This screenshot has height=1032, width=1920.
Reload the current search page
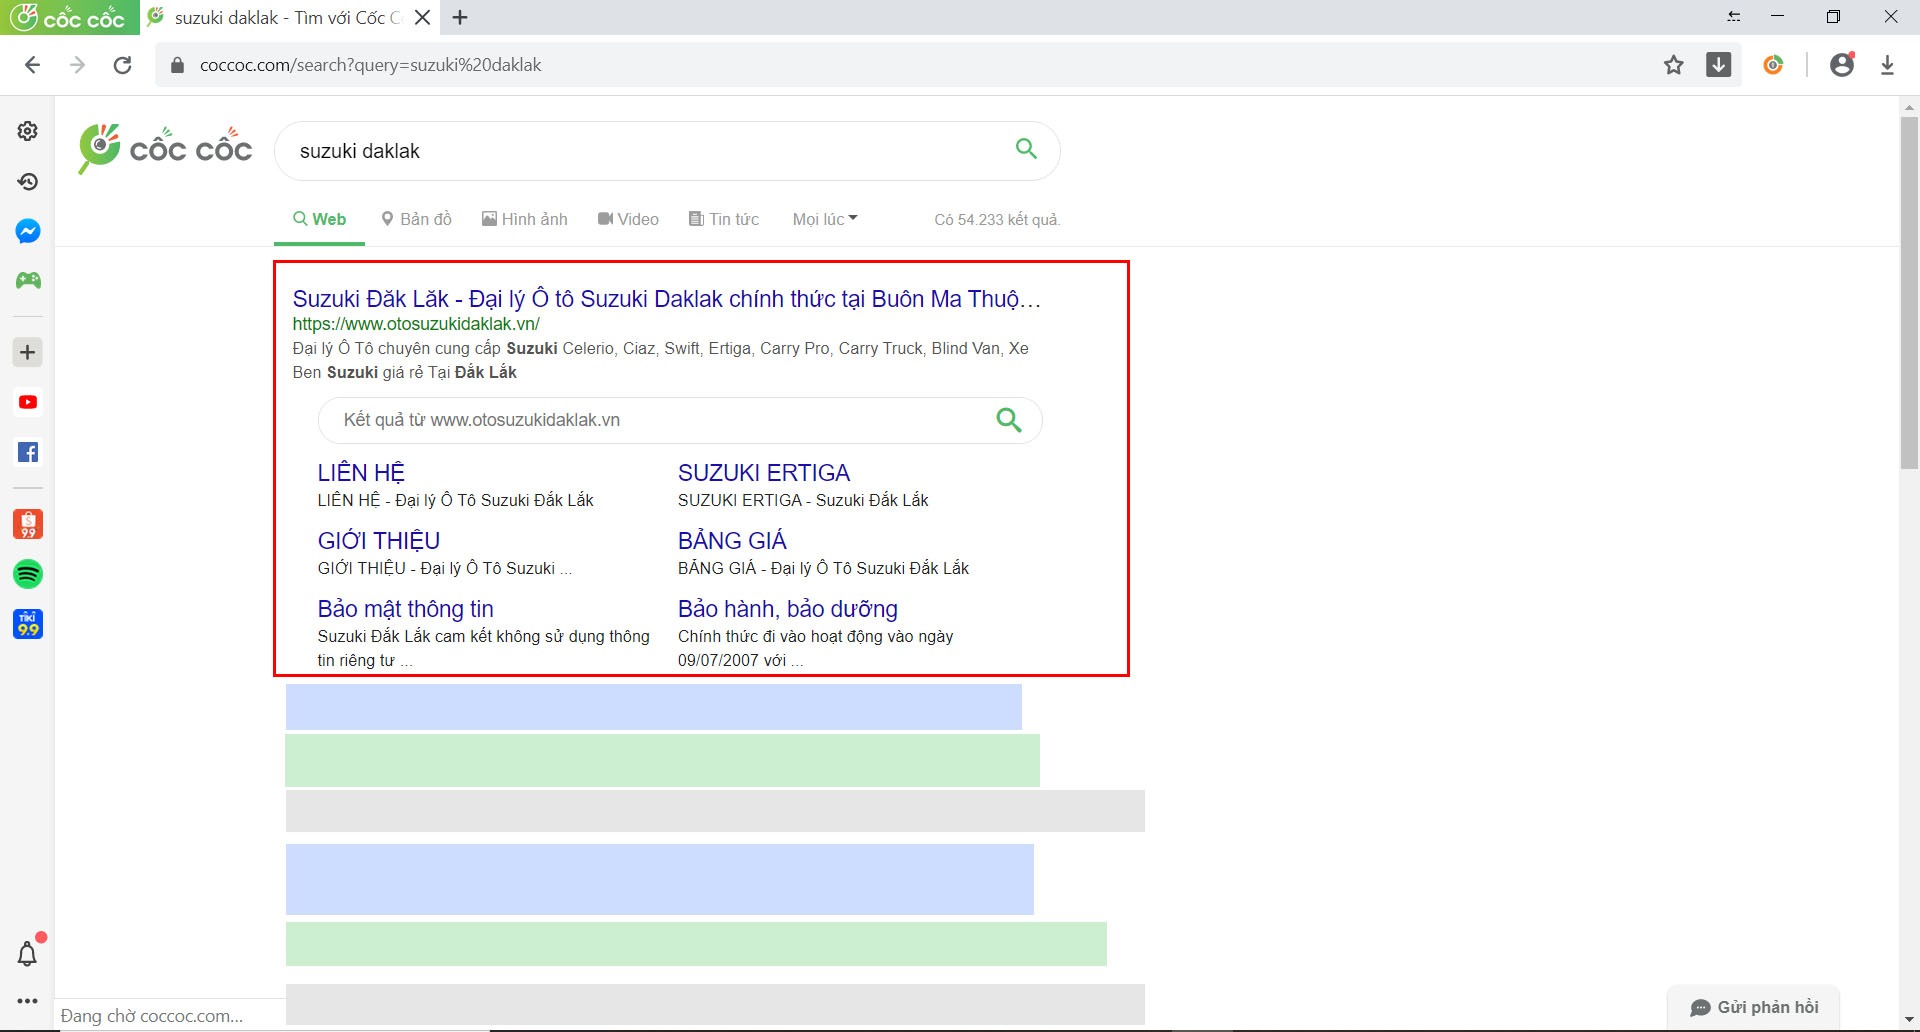(x=122, y=65)
